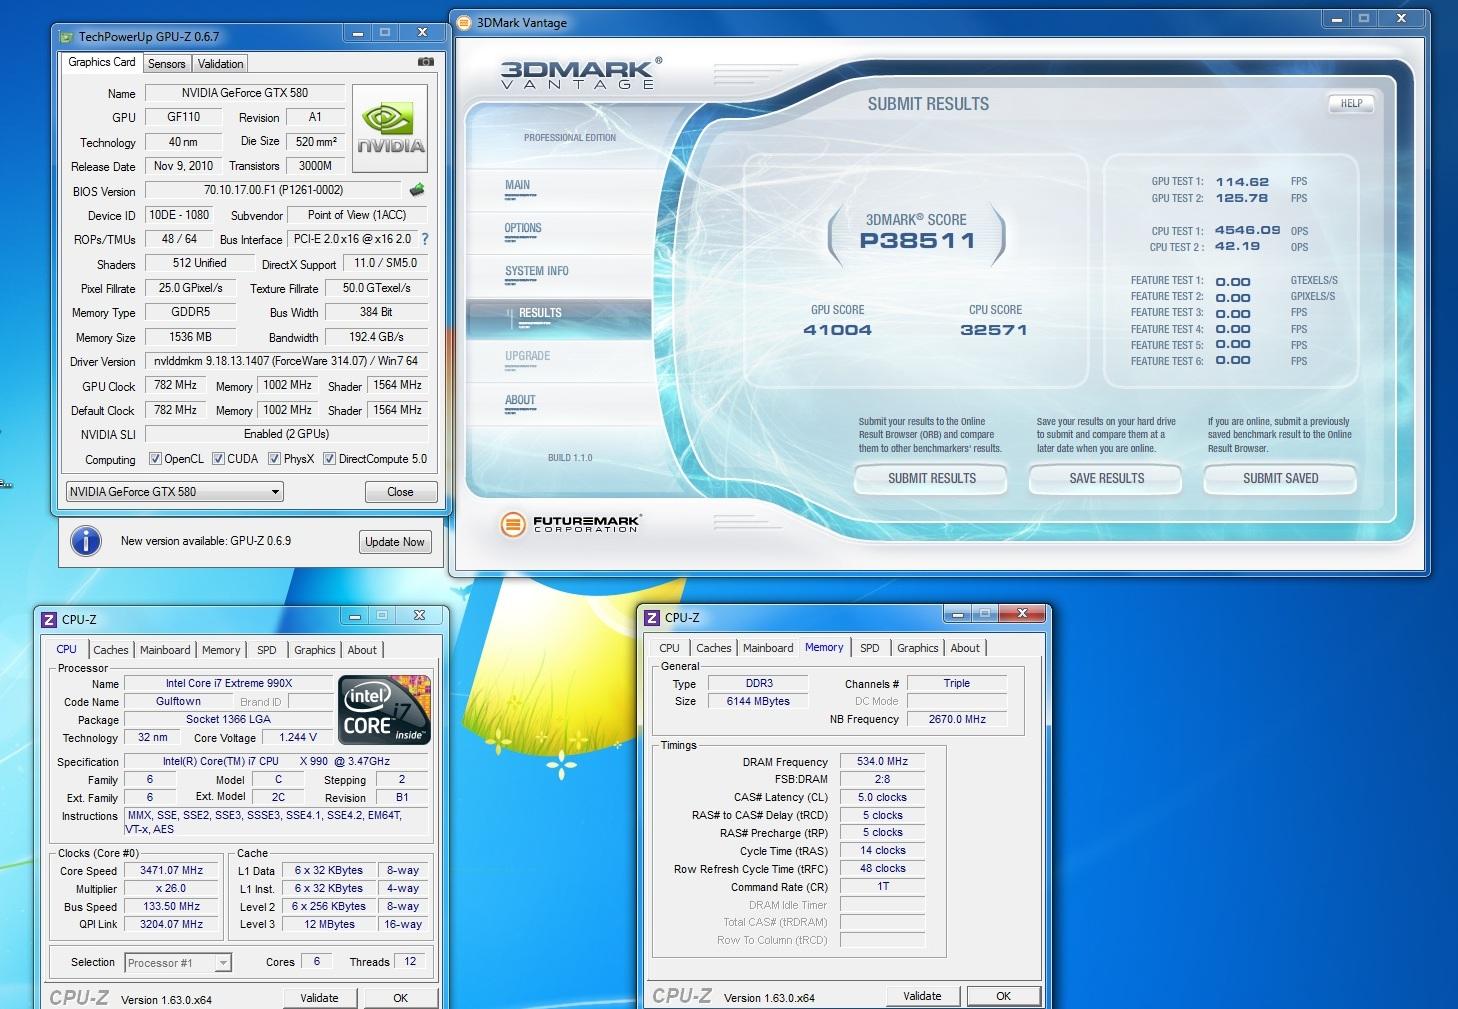Click the Bus Interface question mark icon

(425, 239)
